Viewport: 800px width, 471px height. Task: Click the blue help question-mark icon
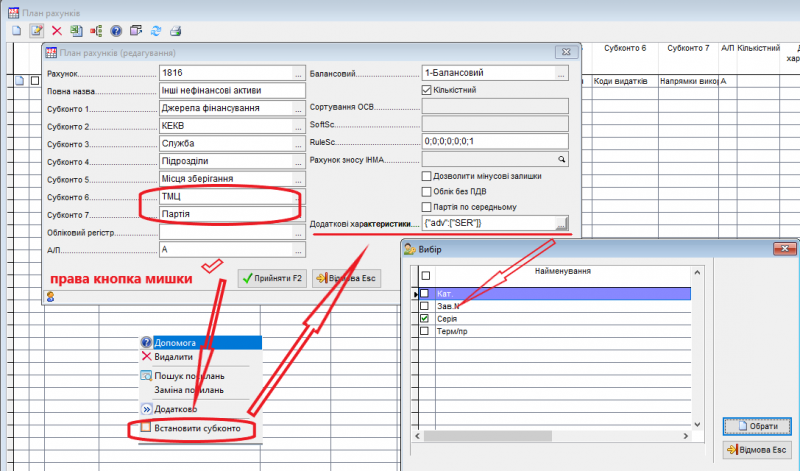116,31
